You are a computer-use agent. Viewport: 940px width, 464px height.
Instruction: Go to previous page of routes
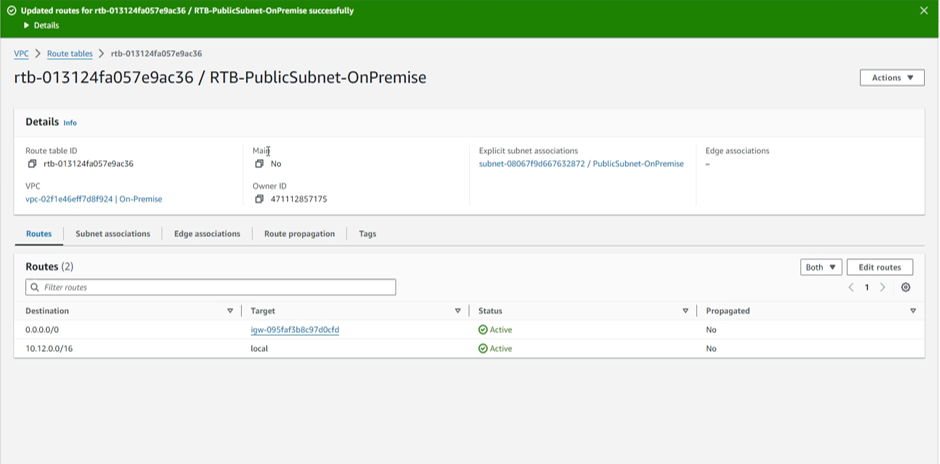pyautogui.click(x=851, y=288)
